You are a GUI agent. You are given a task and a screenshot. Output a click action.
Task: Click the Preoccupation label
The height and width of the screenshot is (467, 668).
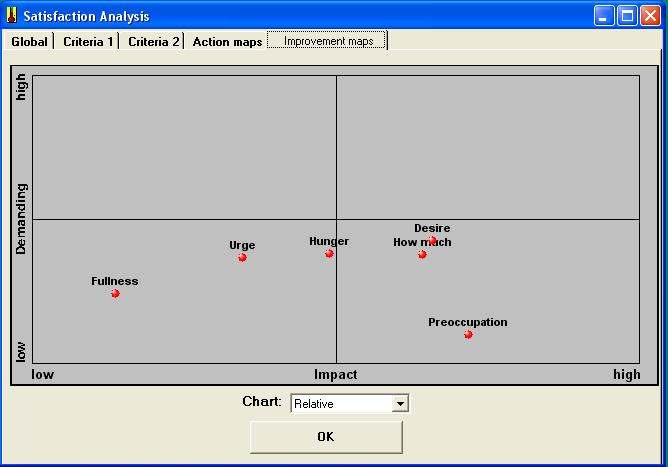coord(468,322)
